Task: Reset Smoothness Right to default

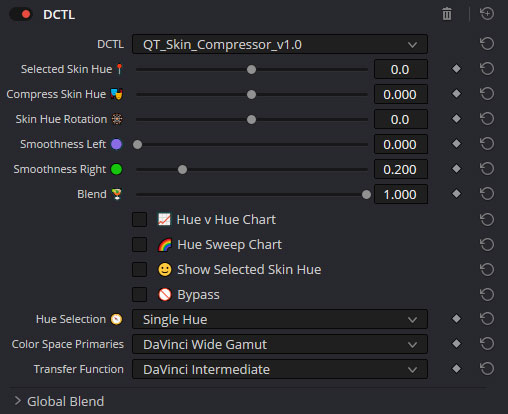Action: click(487, 169)
